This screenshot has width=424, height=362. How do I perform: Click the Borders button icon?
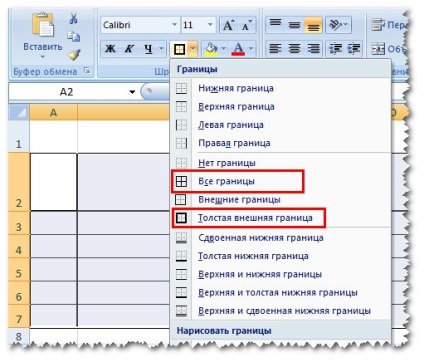pyautogui.click(x=179, y=49)
